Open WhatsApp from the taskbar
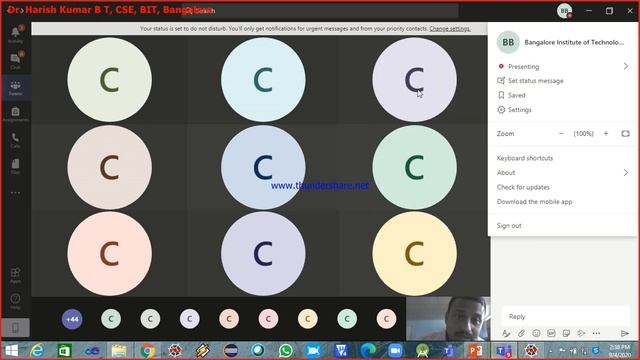This screenshot has height=360, width=640. tap(286, 351)
